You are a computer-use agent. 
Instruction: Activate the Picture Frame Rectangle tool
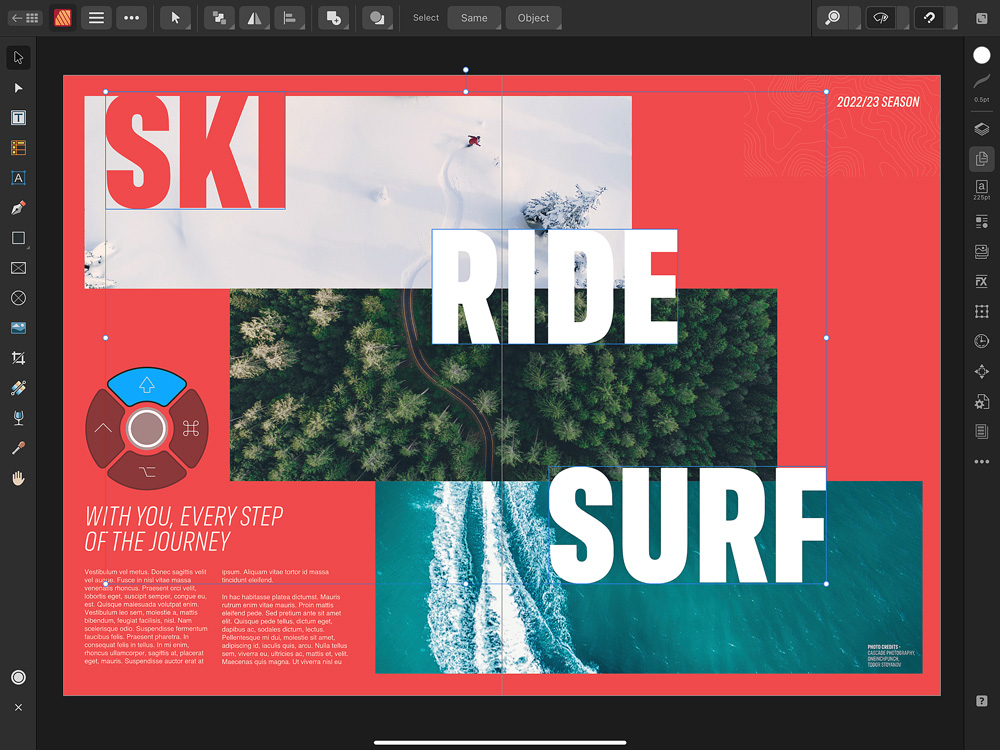(18, 268)
